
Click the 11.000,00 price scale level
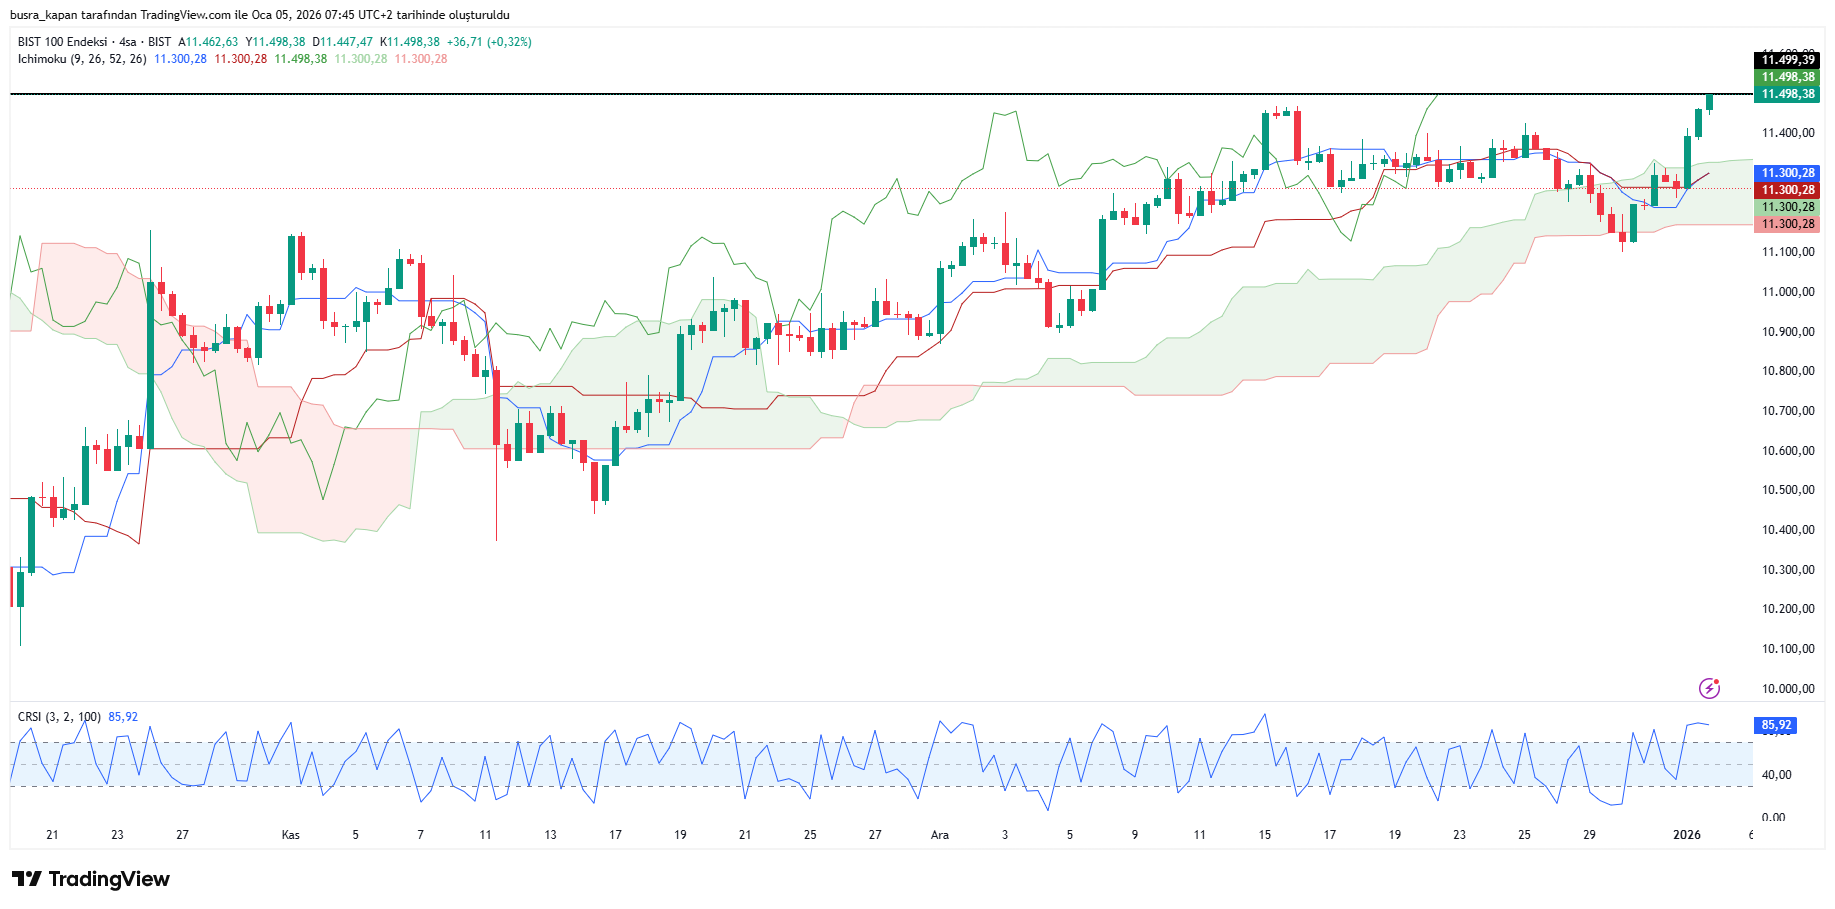[1787, 292]
